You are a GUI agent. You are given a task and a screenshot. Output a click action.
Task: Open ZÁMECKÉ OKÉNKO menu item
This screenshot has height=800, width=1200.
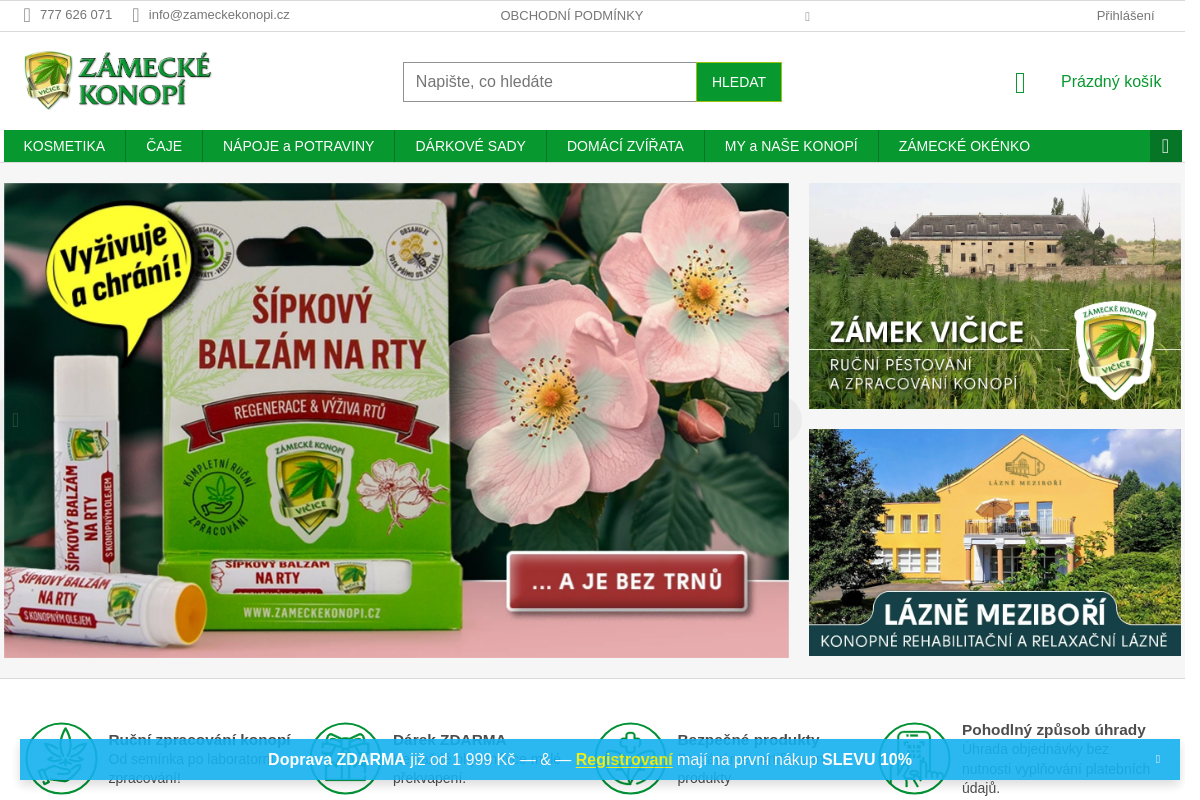click(x=964, y=146)
